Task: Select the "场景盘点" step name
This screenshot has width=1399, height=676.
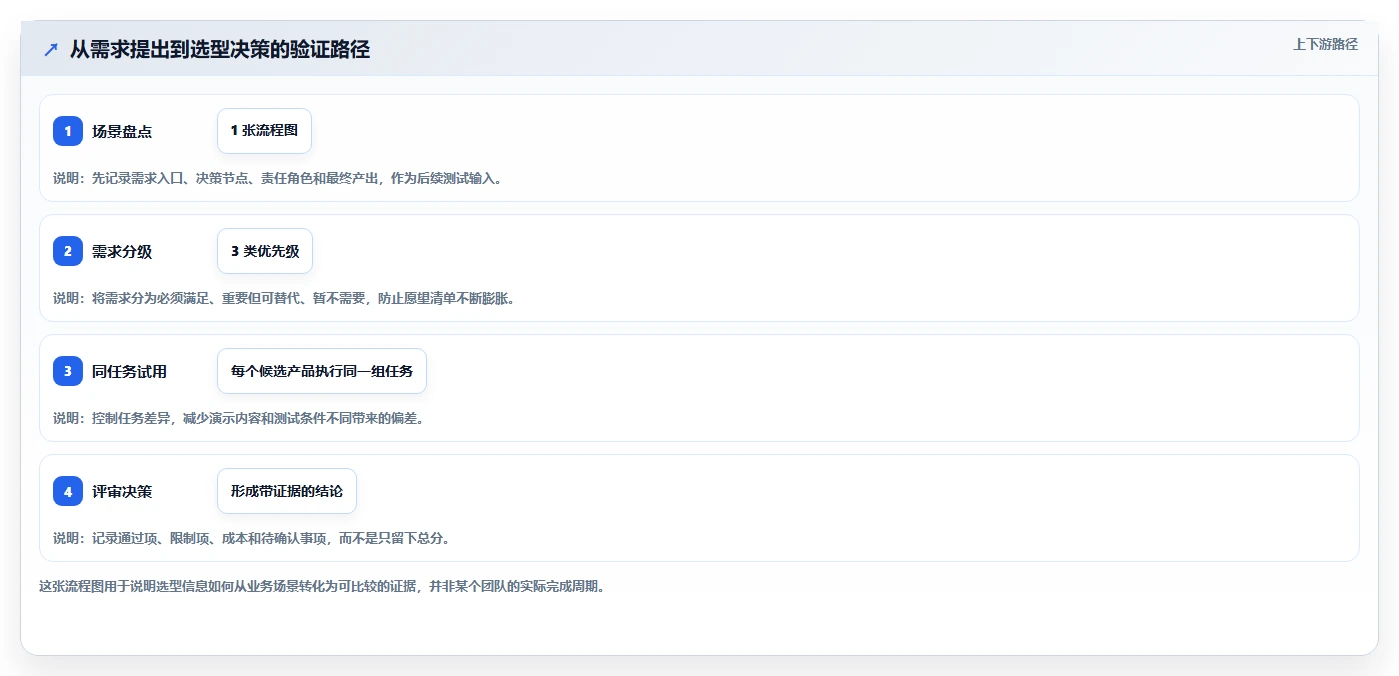Action: point(122,131)
